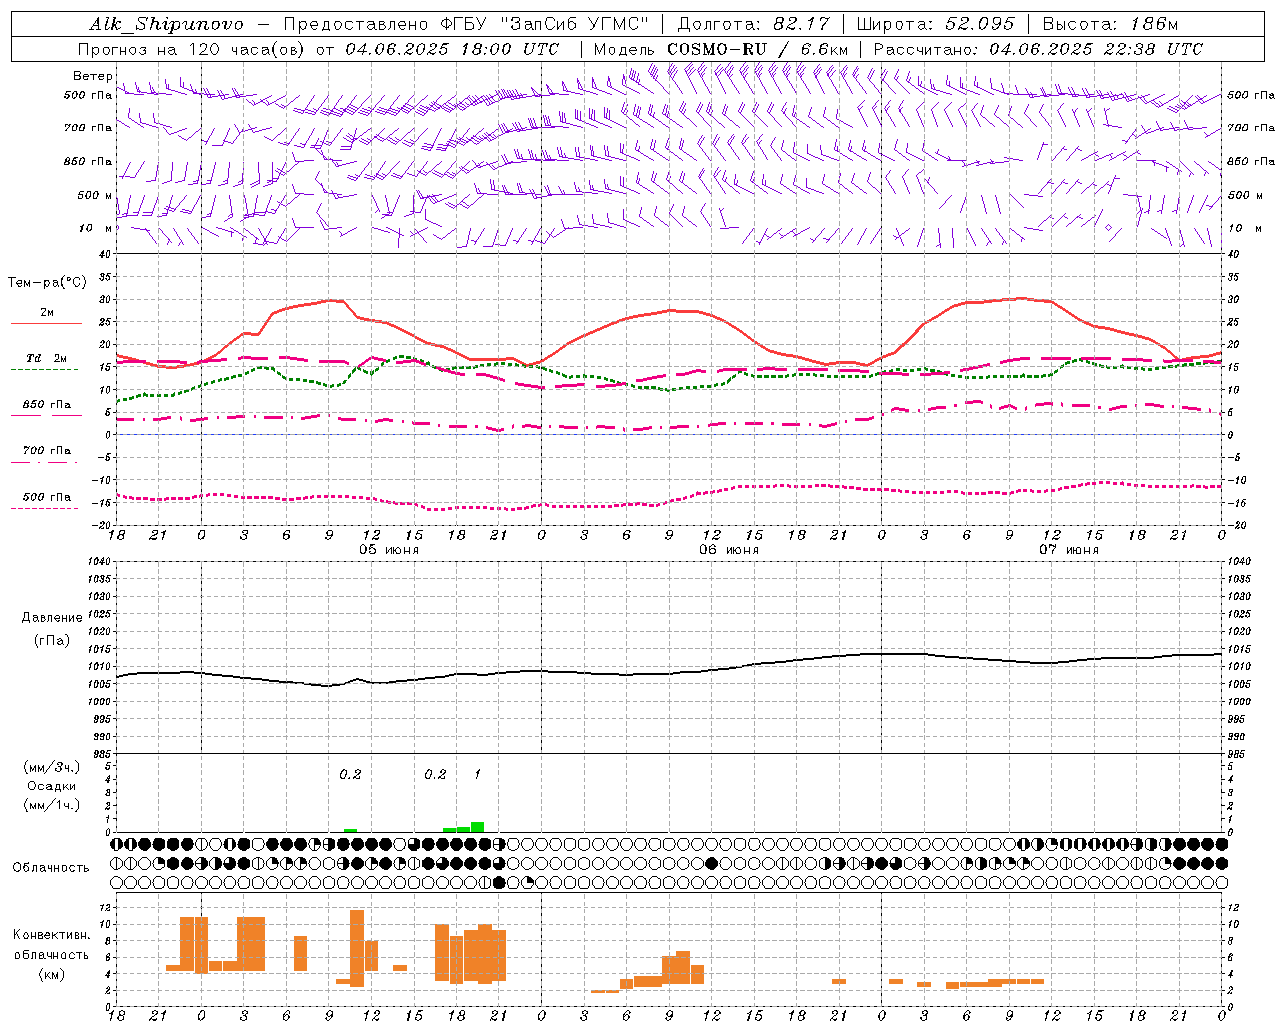Click the precipitation amount value 1
Image resolution: width=1280 pixels, height=1024 pixels.
[x=478, y=774]
